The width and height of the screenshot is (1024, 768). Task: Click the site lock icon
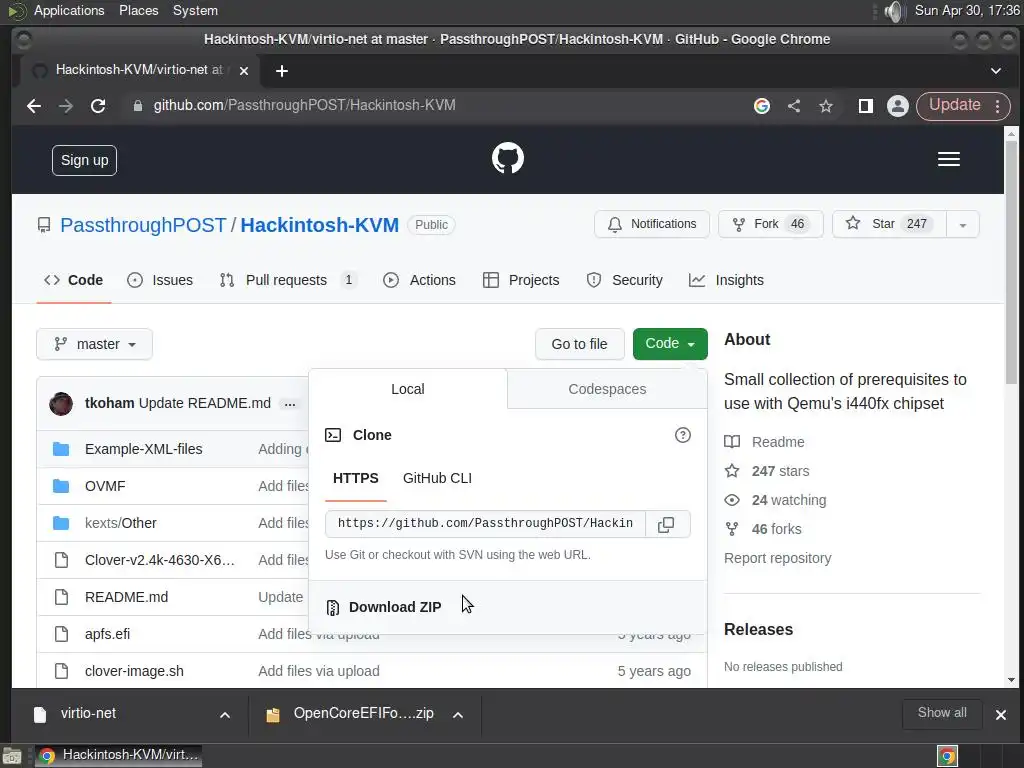(x=138, y=106)
